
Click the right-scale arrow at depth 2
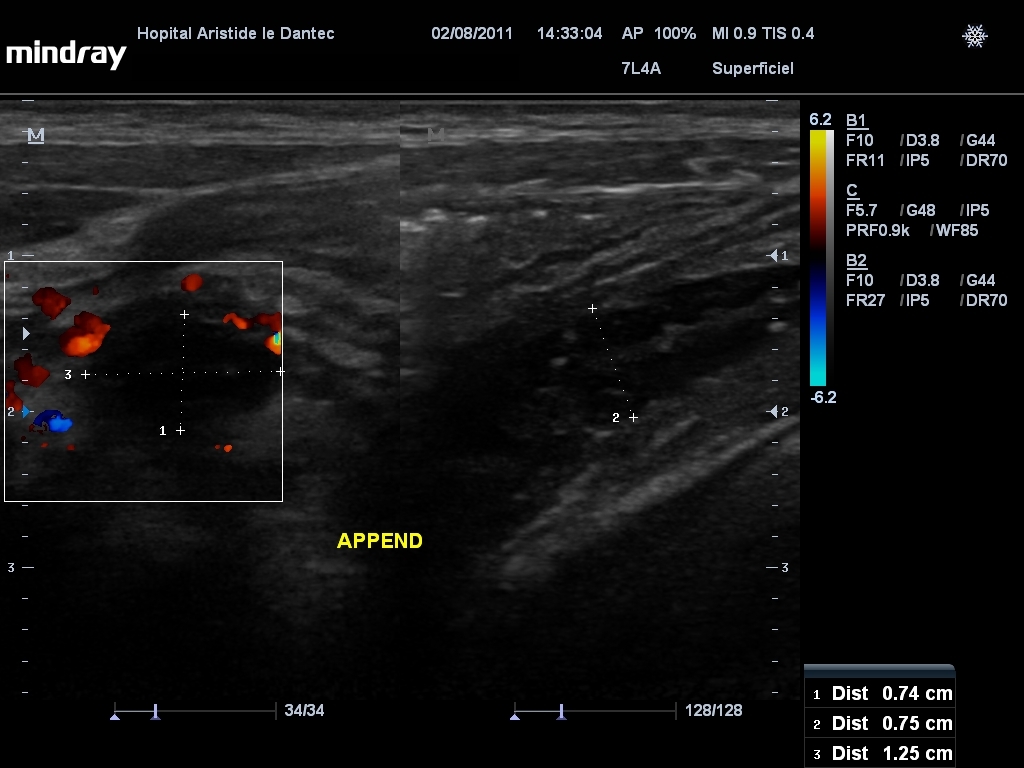click(x=773, y=411)
